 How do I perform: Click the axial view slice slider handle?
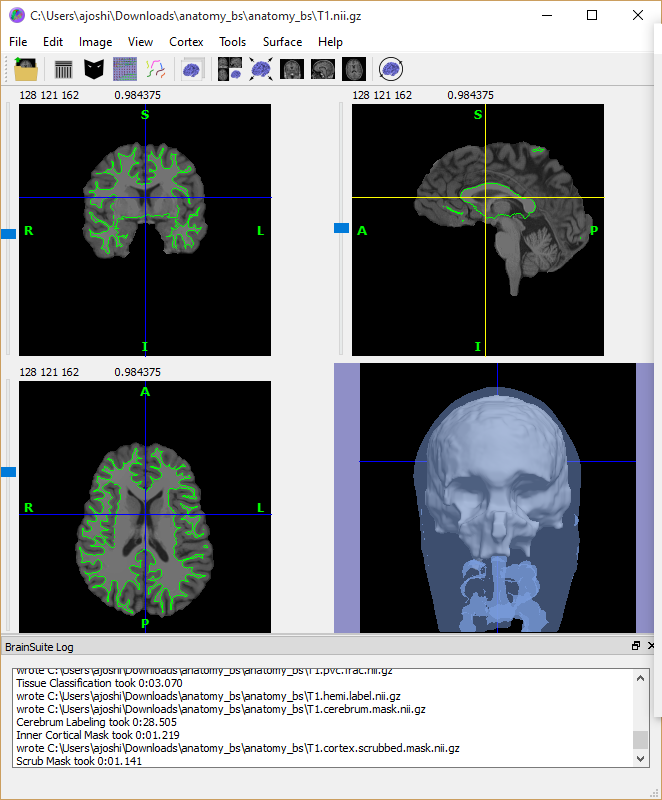9,471
